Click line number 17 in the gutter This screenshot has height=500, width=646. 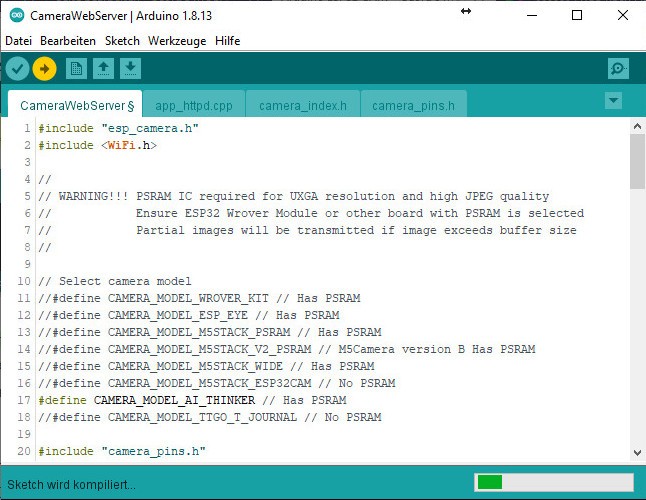24,400
